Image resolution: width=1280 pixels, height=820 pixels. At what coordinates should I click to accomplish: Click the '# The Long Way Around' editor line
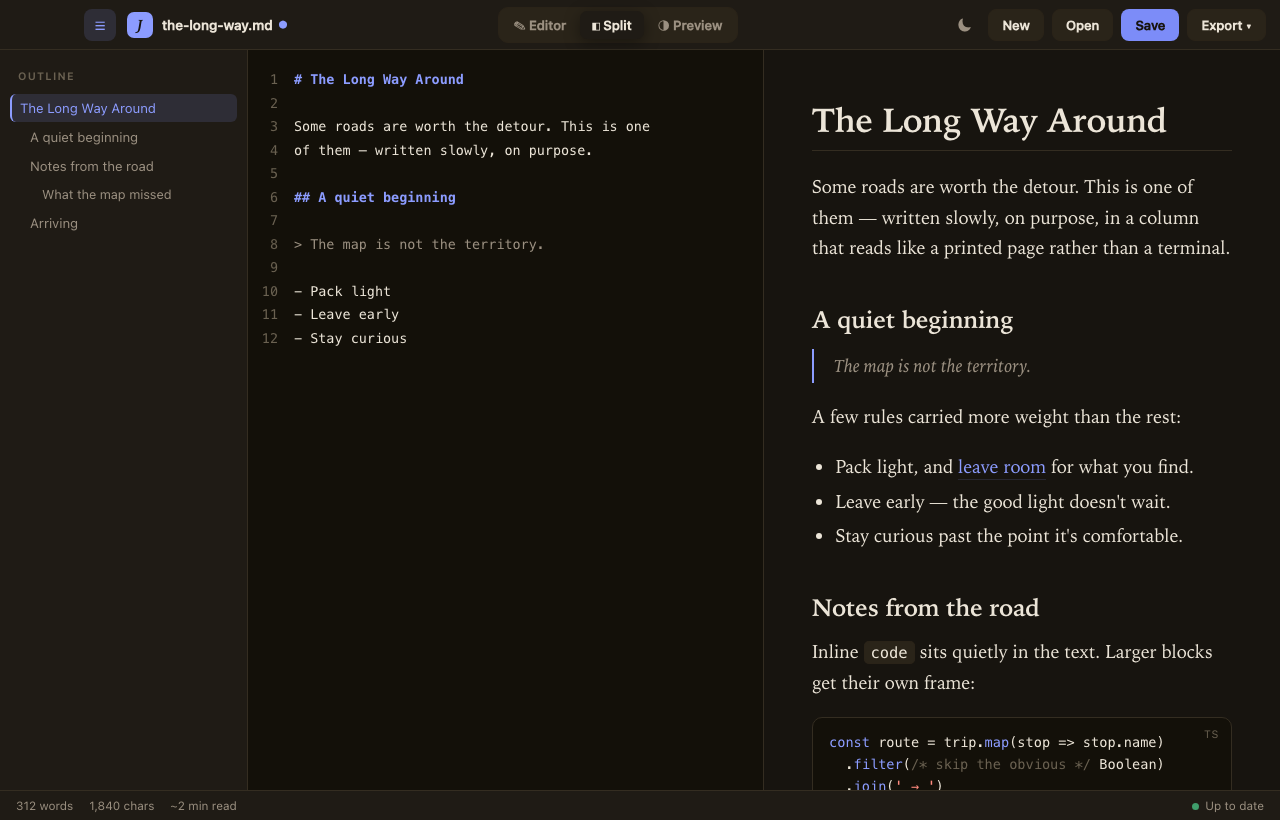click(x=379, y=79)
